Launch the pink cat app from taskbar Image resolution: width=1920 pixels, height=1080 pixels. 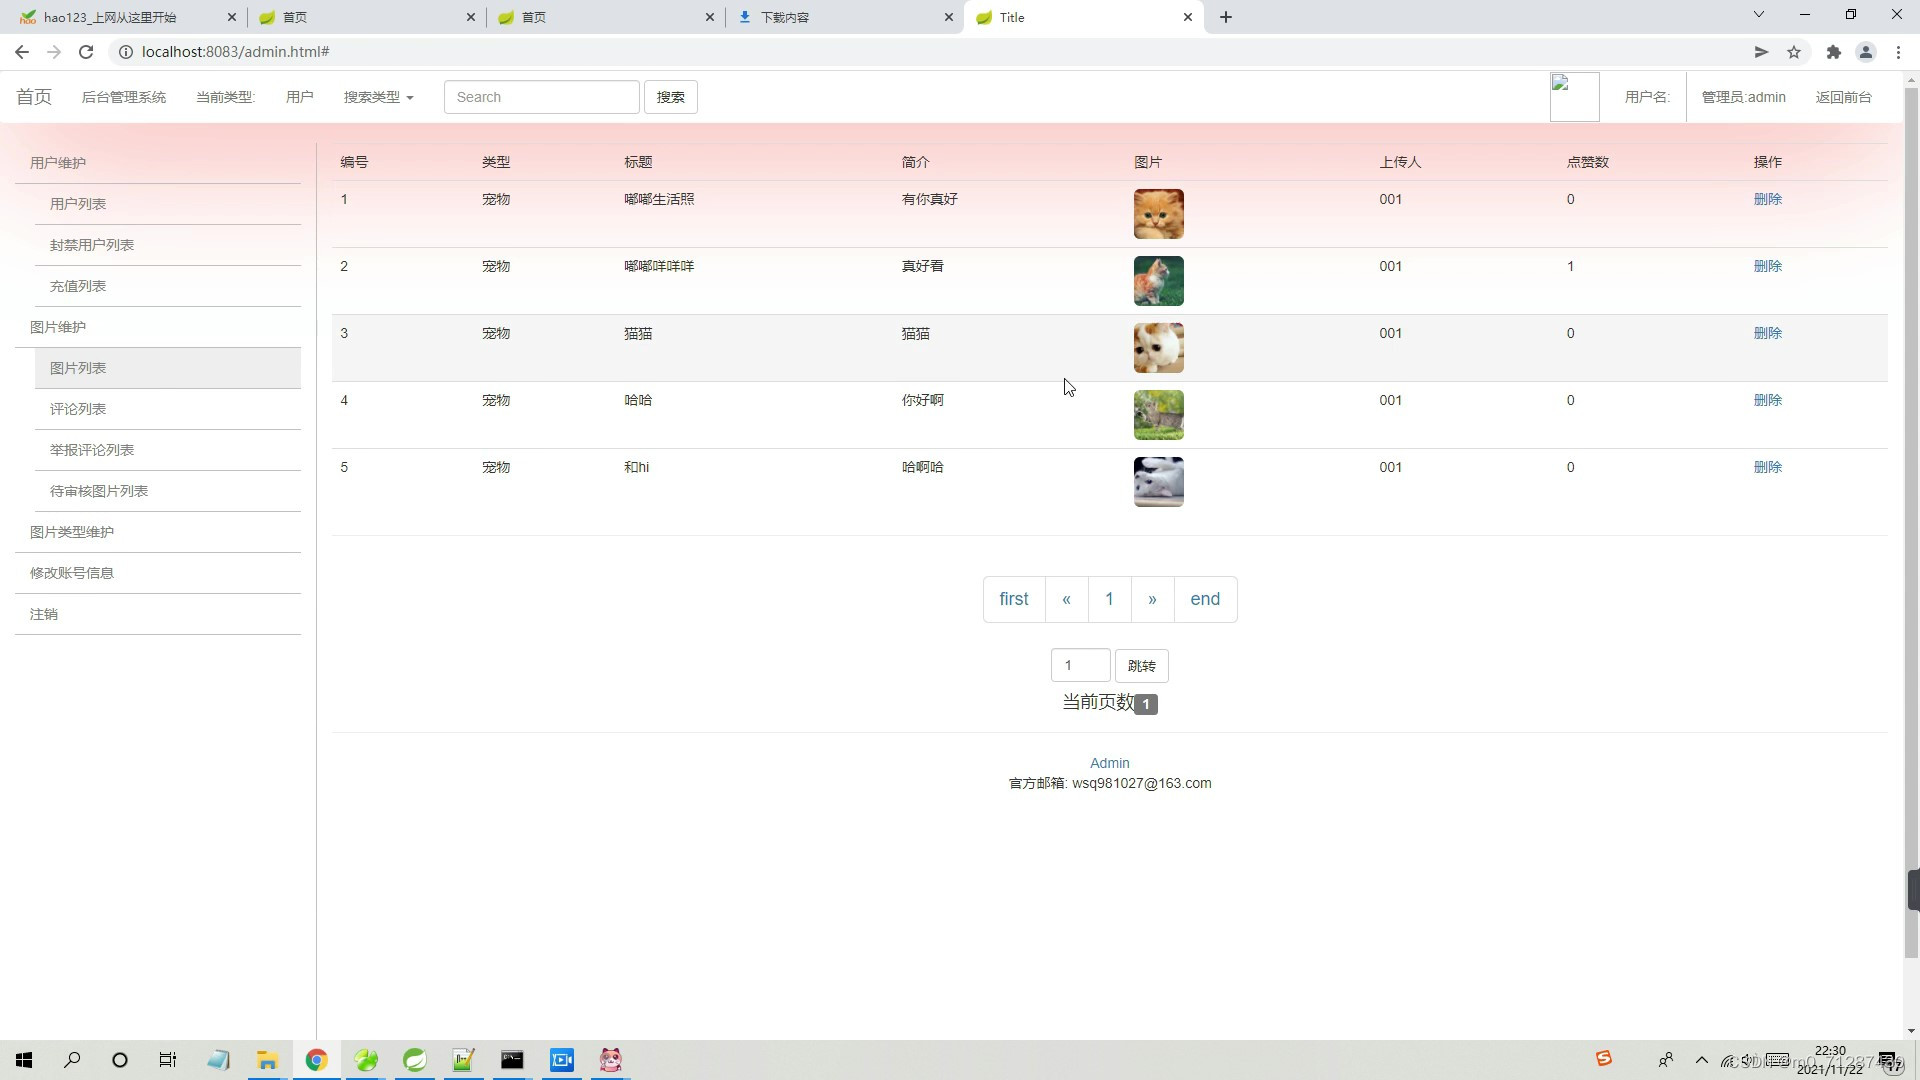click(610, 1060)
